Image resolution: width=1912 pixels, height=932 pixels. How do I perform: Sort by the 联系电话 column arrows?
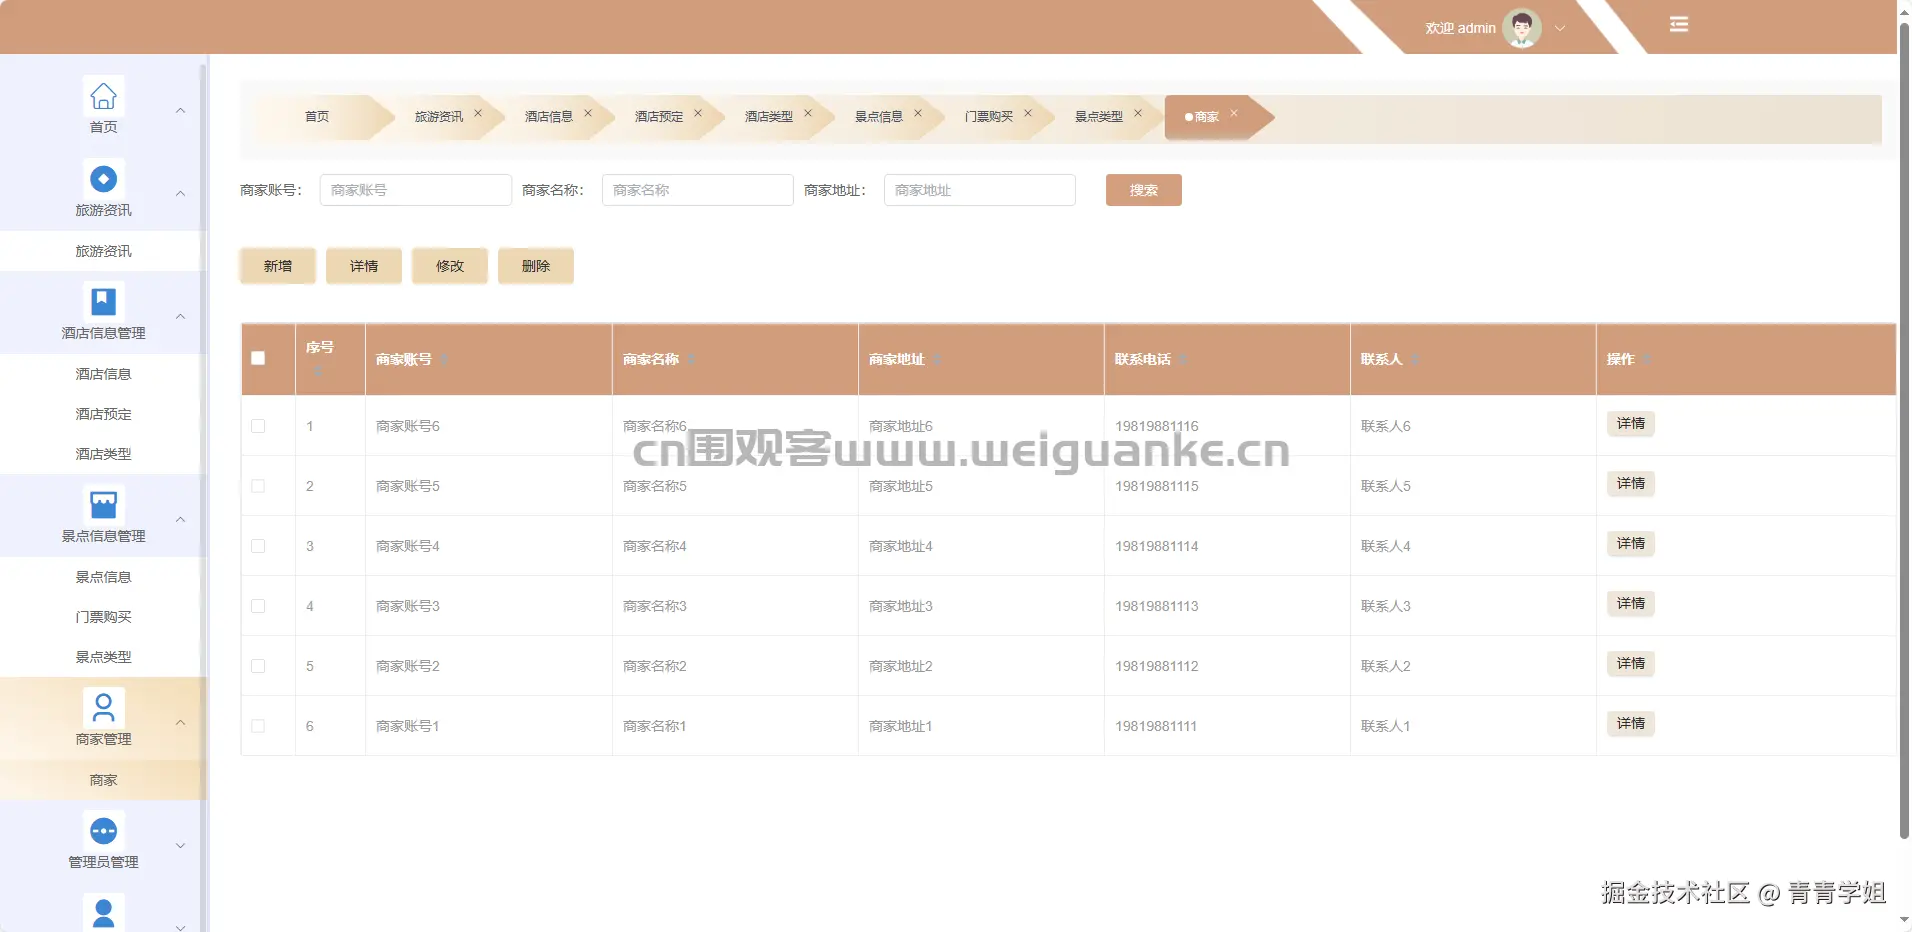(x=1185, y=360)
